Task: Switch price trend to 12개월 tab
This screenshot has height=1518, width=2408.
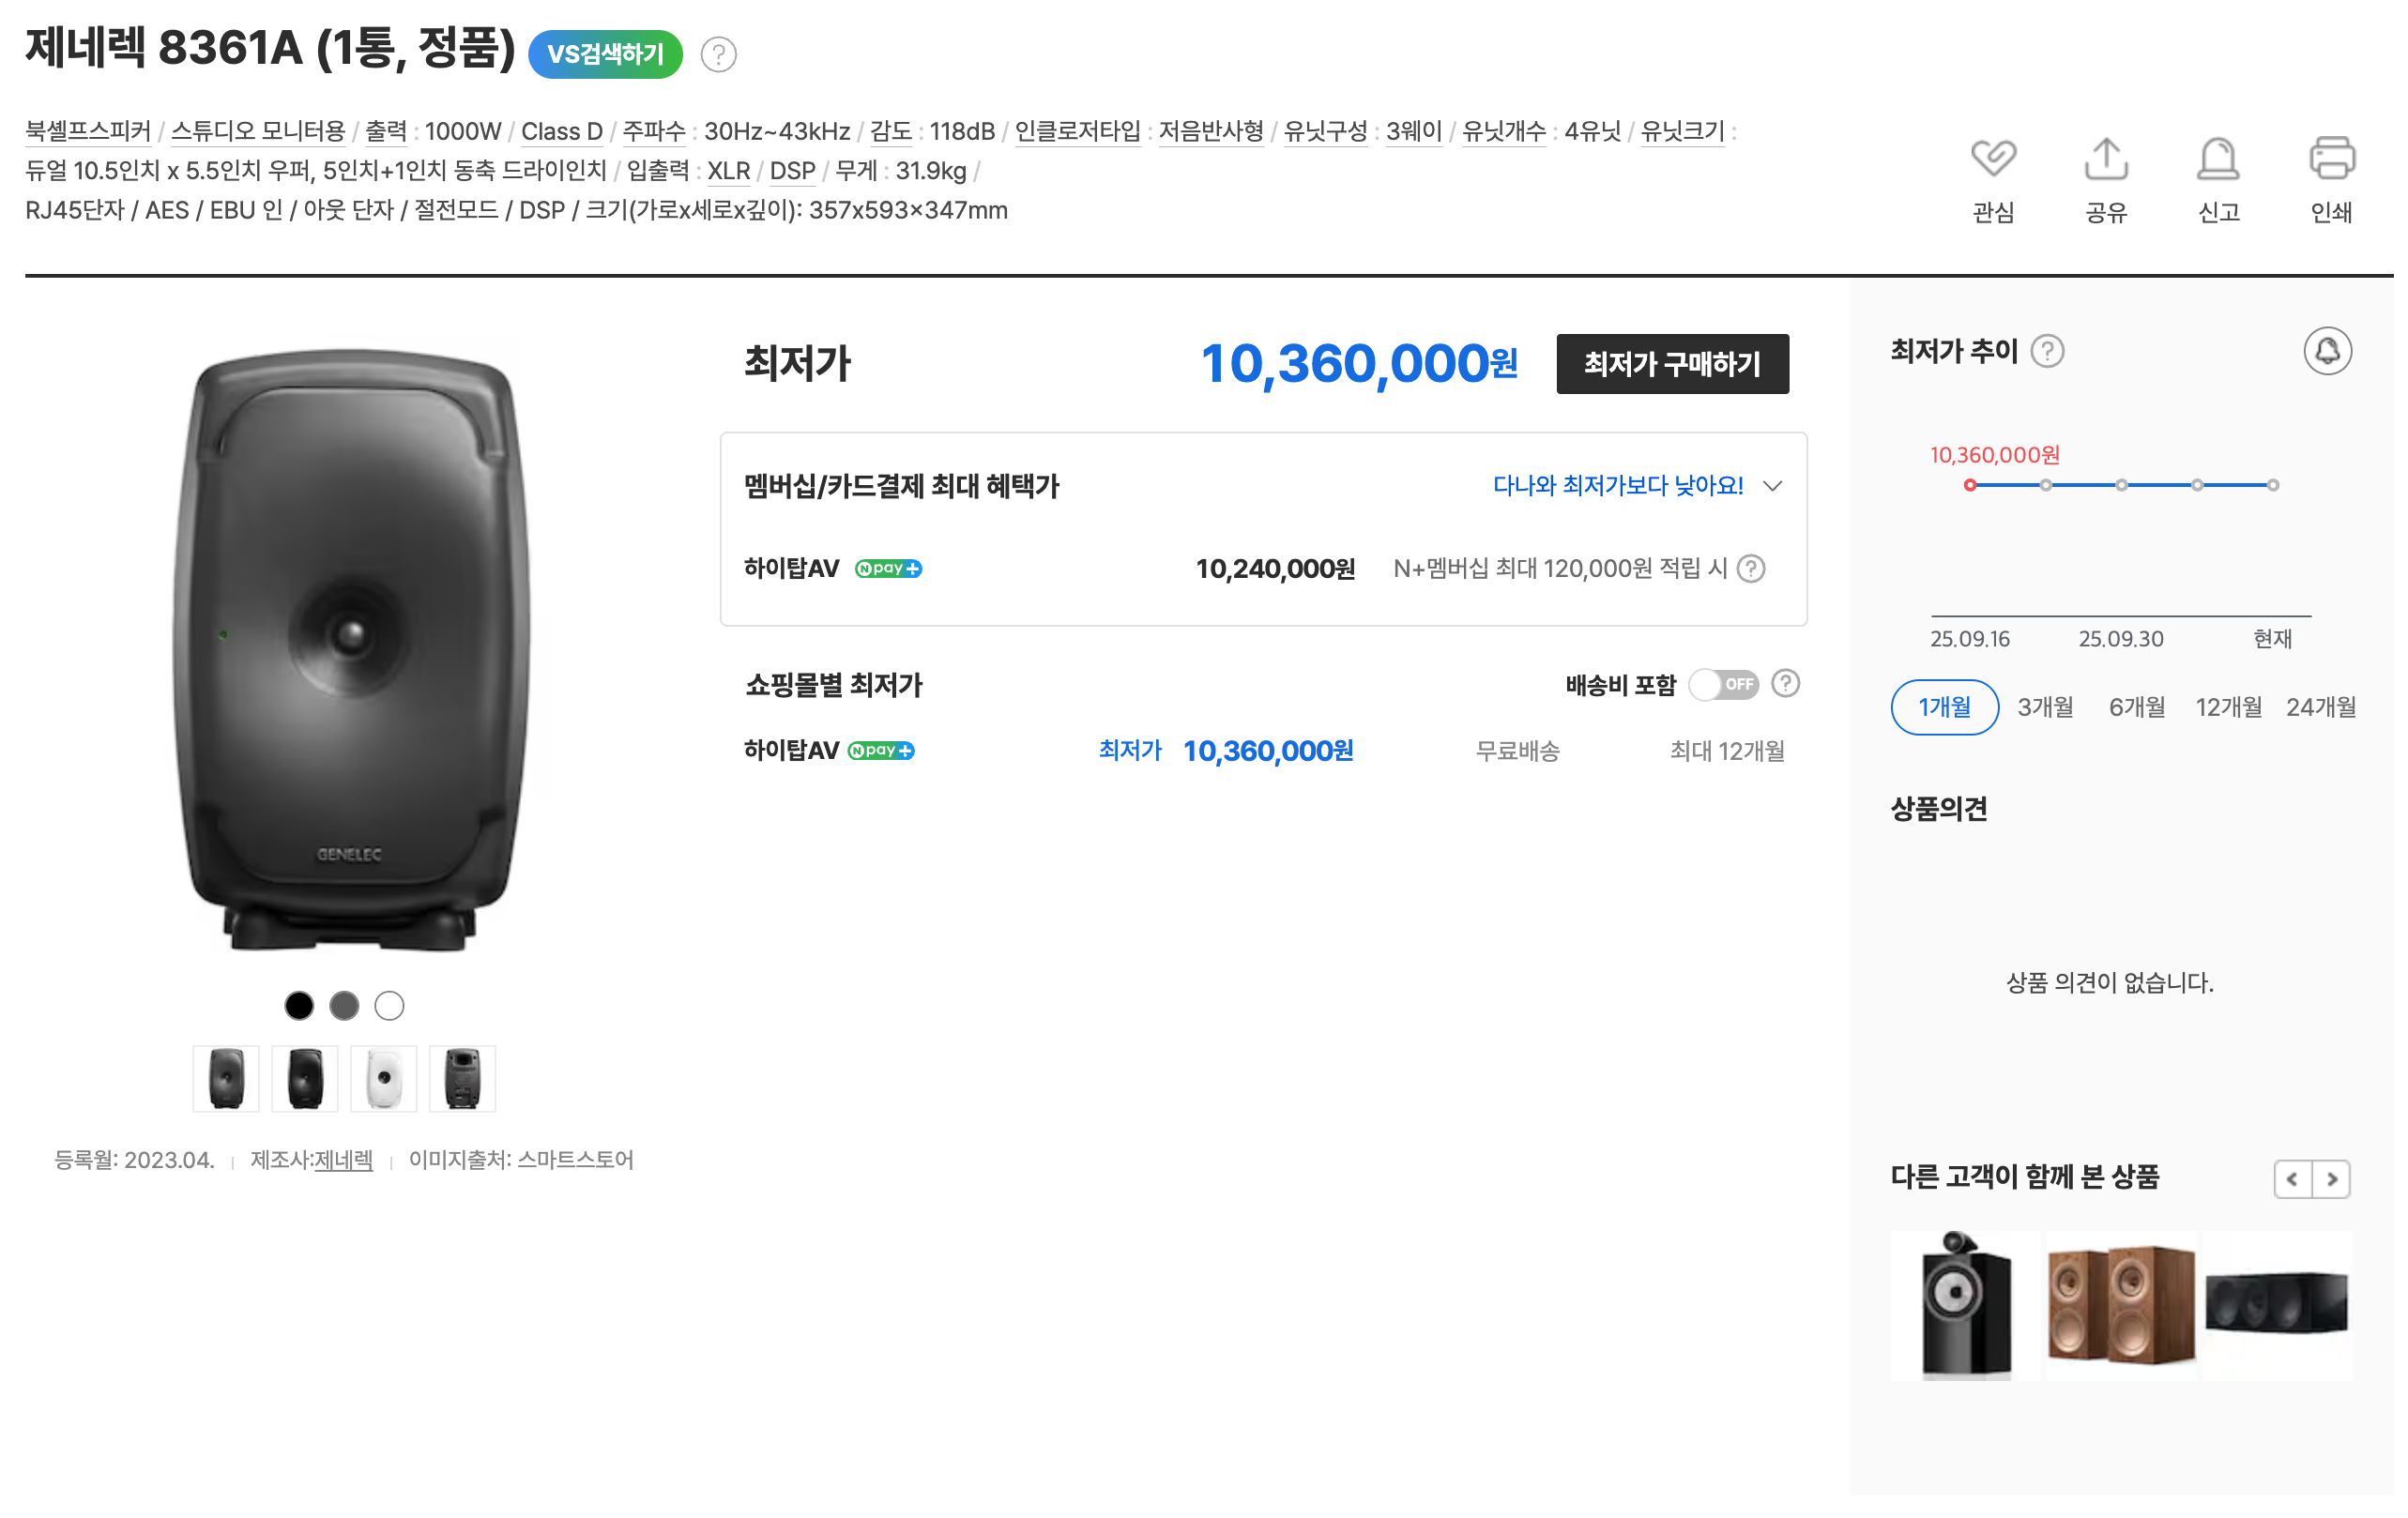Action: pyautogui.click(x=2228, y=707)
